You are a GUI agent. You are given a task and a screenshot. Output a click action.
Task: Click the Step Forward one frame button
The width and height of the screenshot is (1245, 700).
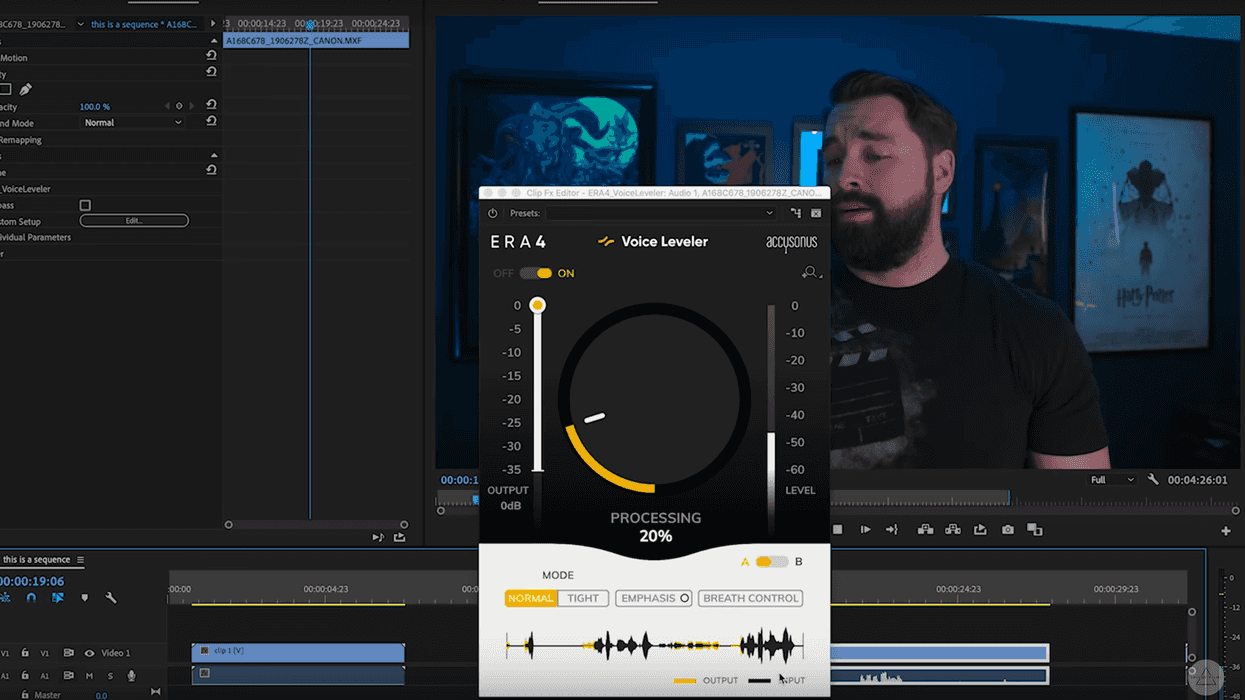pos(865,530)
